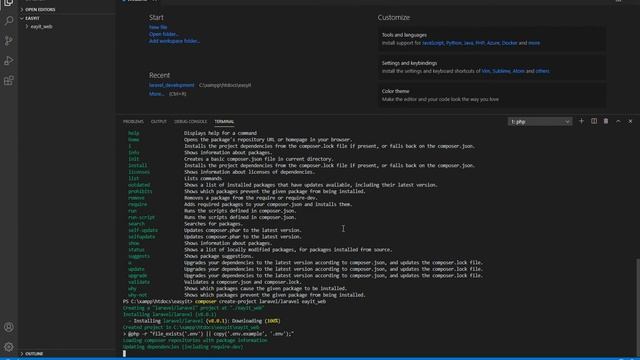Click the Settings and keybindings heading
This screenshot has height=360, width=640.
coord(409,63)
